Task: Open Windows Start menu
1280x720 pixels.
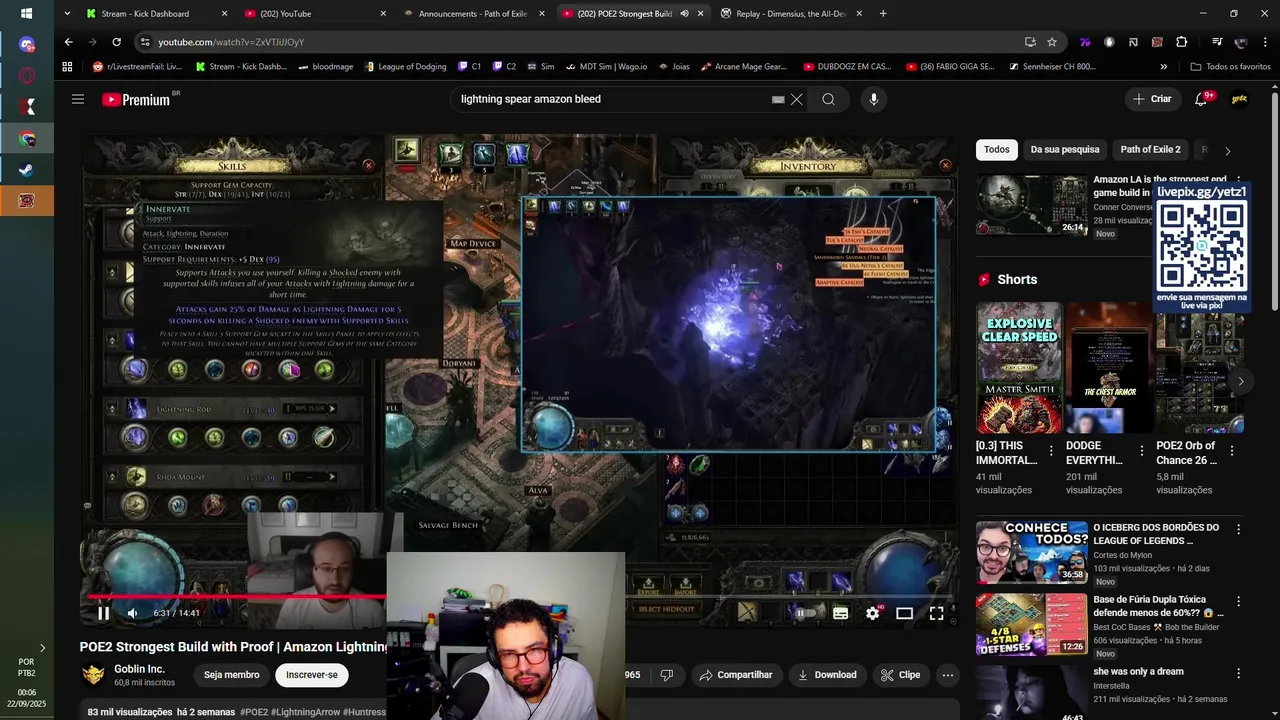Action: click(27, 14)
